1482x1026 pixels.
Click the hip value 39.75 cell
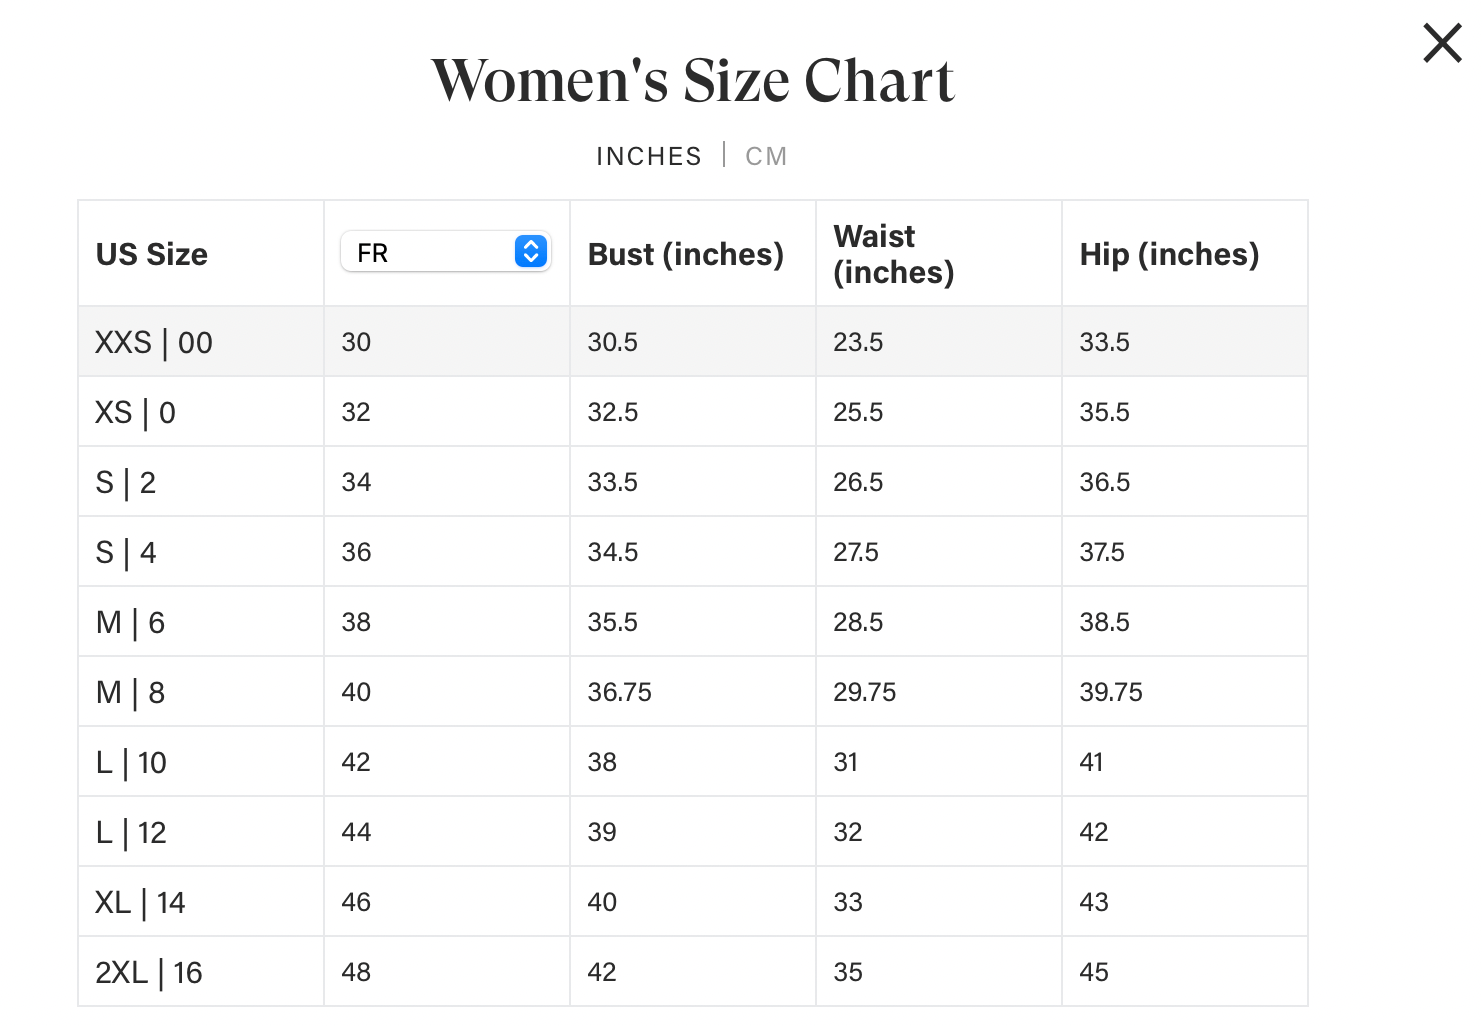pyautogui.click(x=1110, y=692)
